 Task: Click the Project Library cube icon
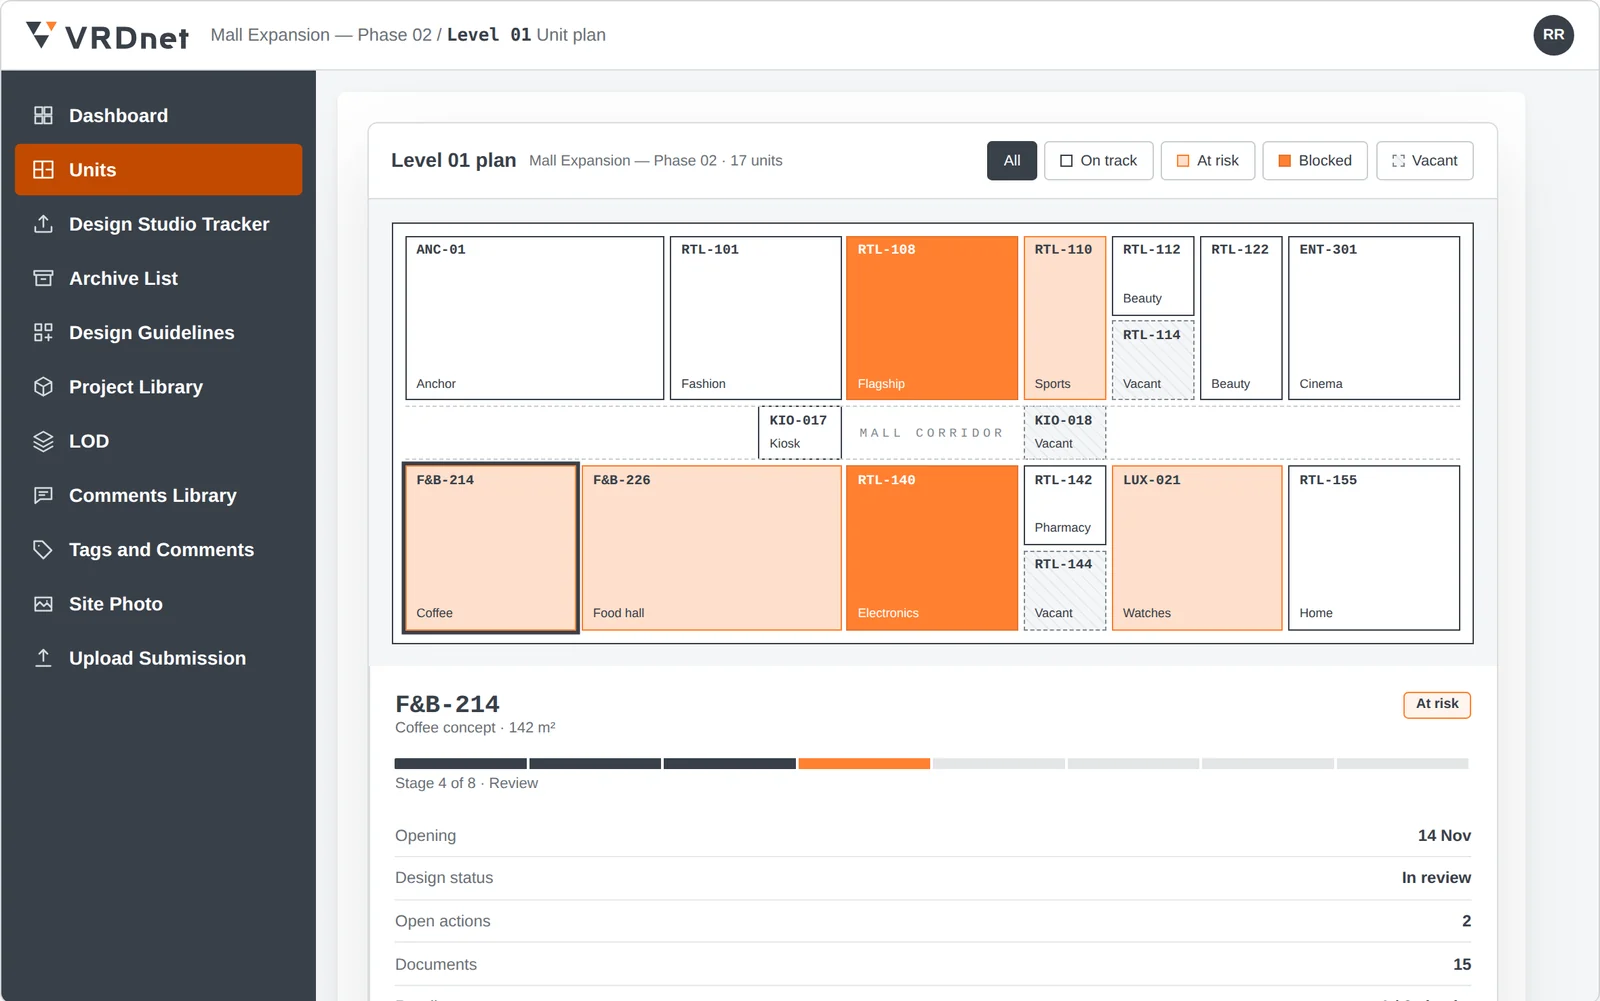43,387
